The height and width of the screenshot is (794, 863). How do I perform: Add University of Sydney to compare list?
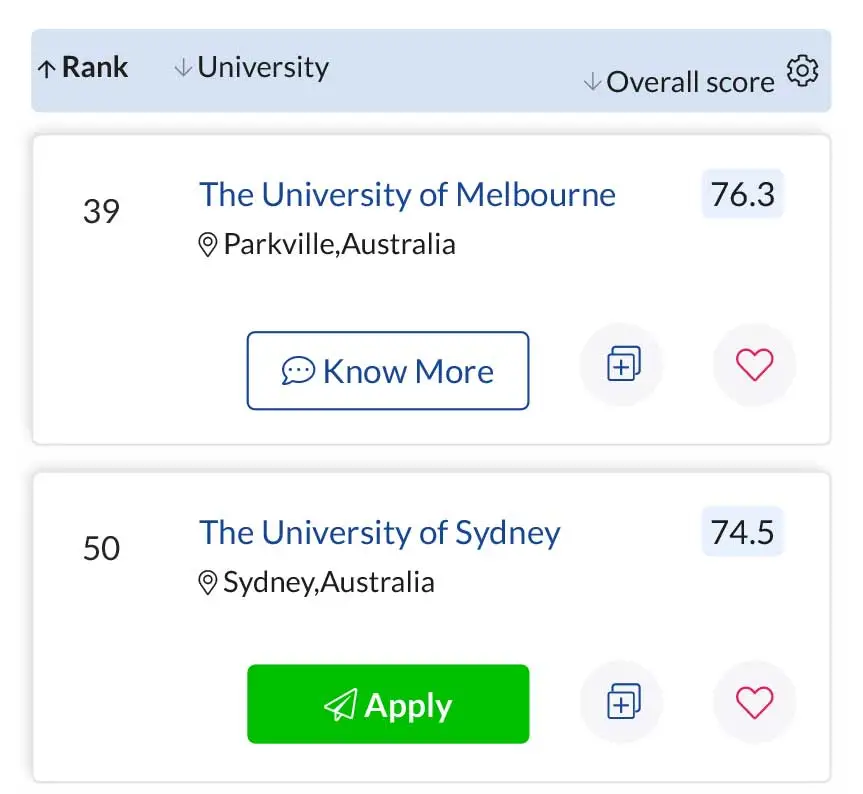622,702
